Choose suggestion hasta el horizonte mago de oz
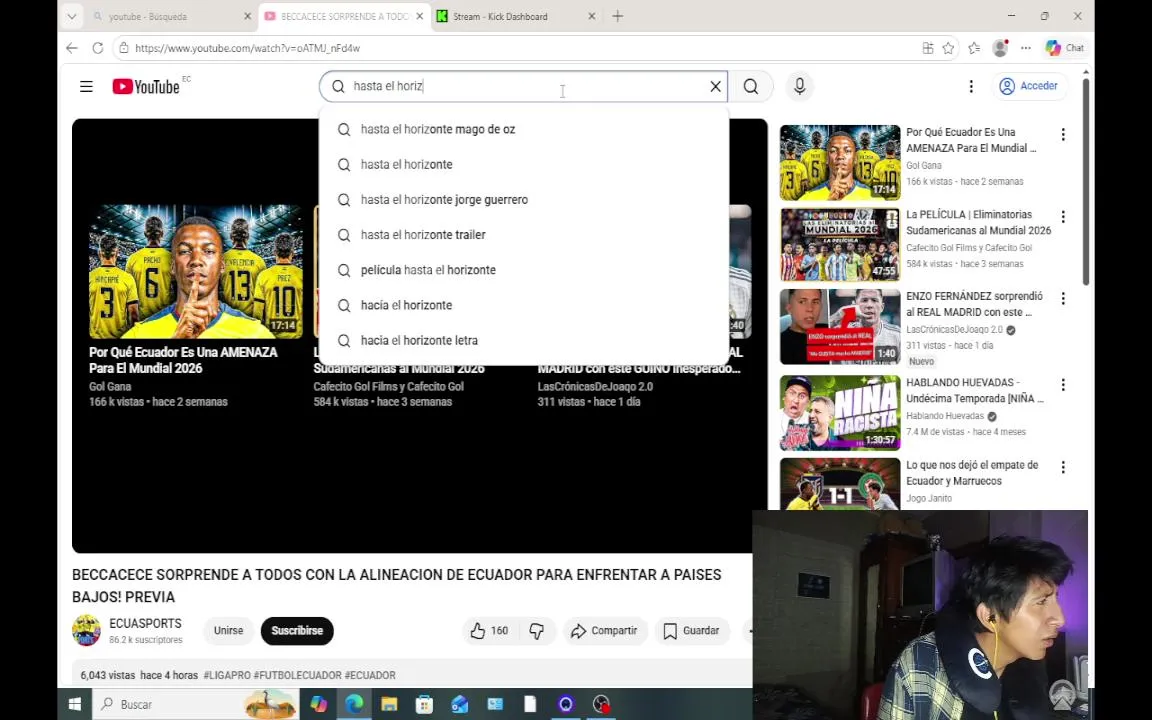1152x720 pixels. (x=524, y=129)
